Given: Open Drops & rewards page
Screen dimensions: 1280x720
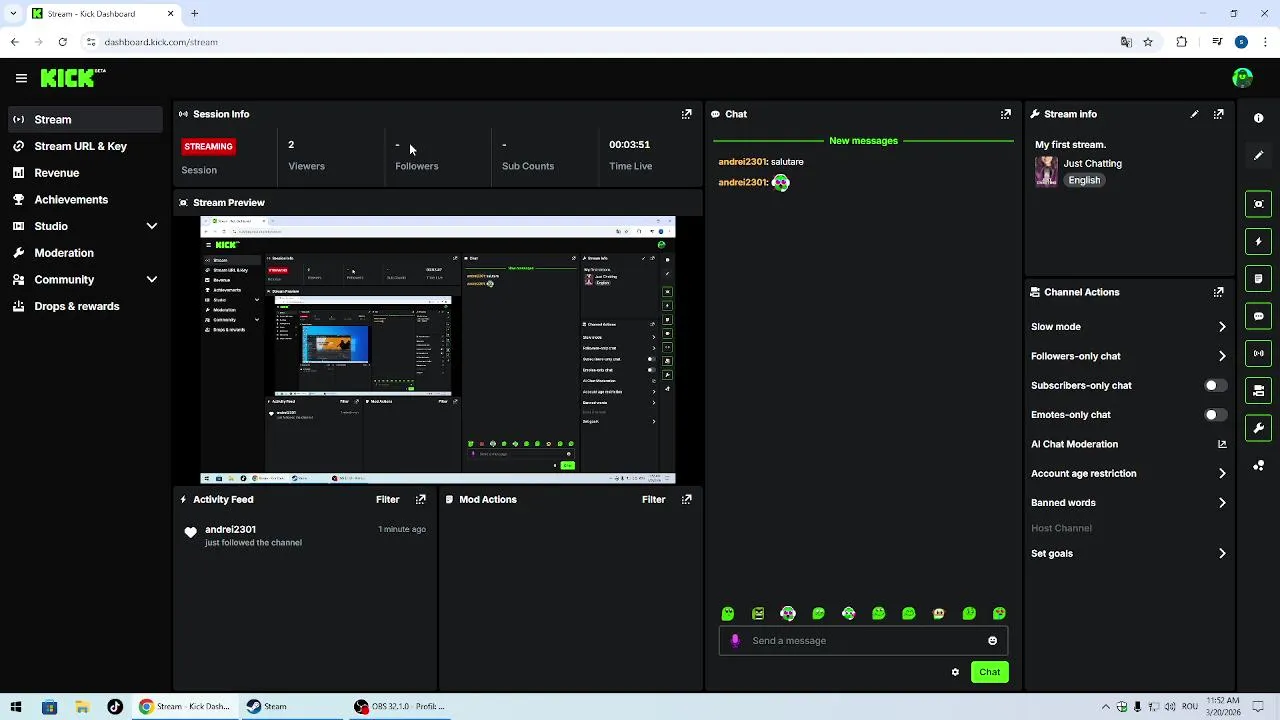Looking at the screenshot, I should point(84,306).
